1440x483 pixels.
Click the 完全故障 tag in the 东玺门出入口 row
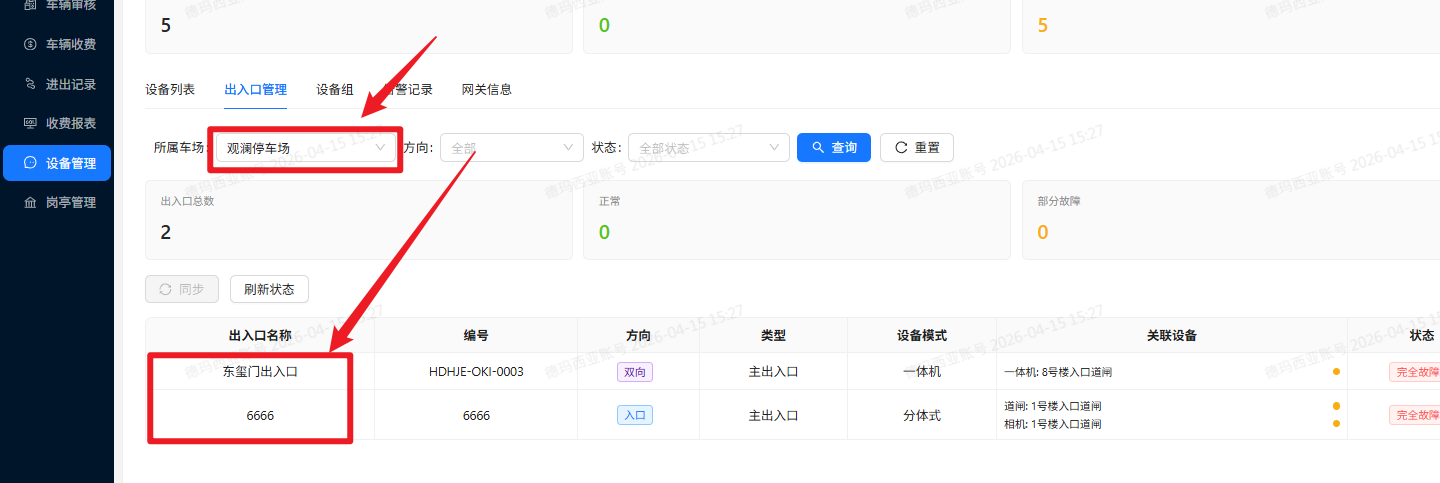click(x=1415, y=372)
